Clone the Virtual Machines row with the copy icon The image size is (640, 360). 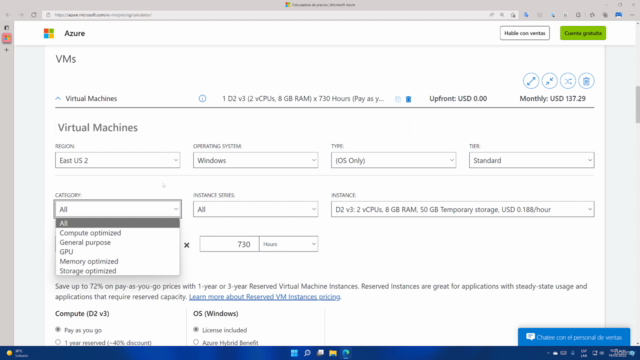pos(398,99)
